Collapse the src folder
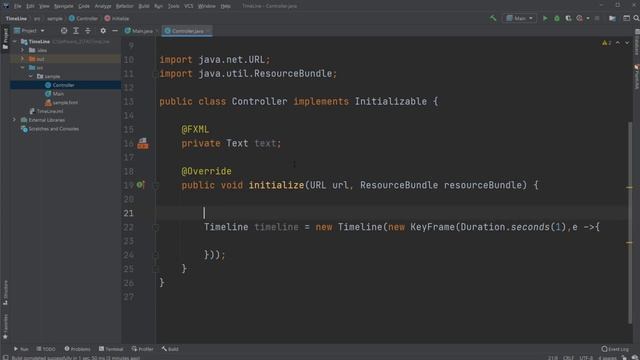This screenshot has width=640, height=360. 23,68
